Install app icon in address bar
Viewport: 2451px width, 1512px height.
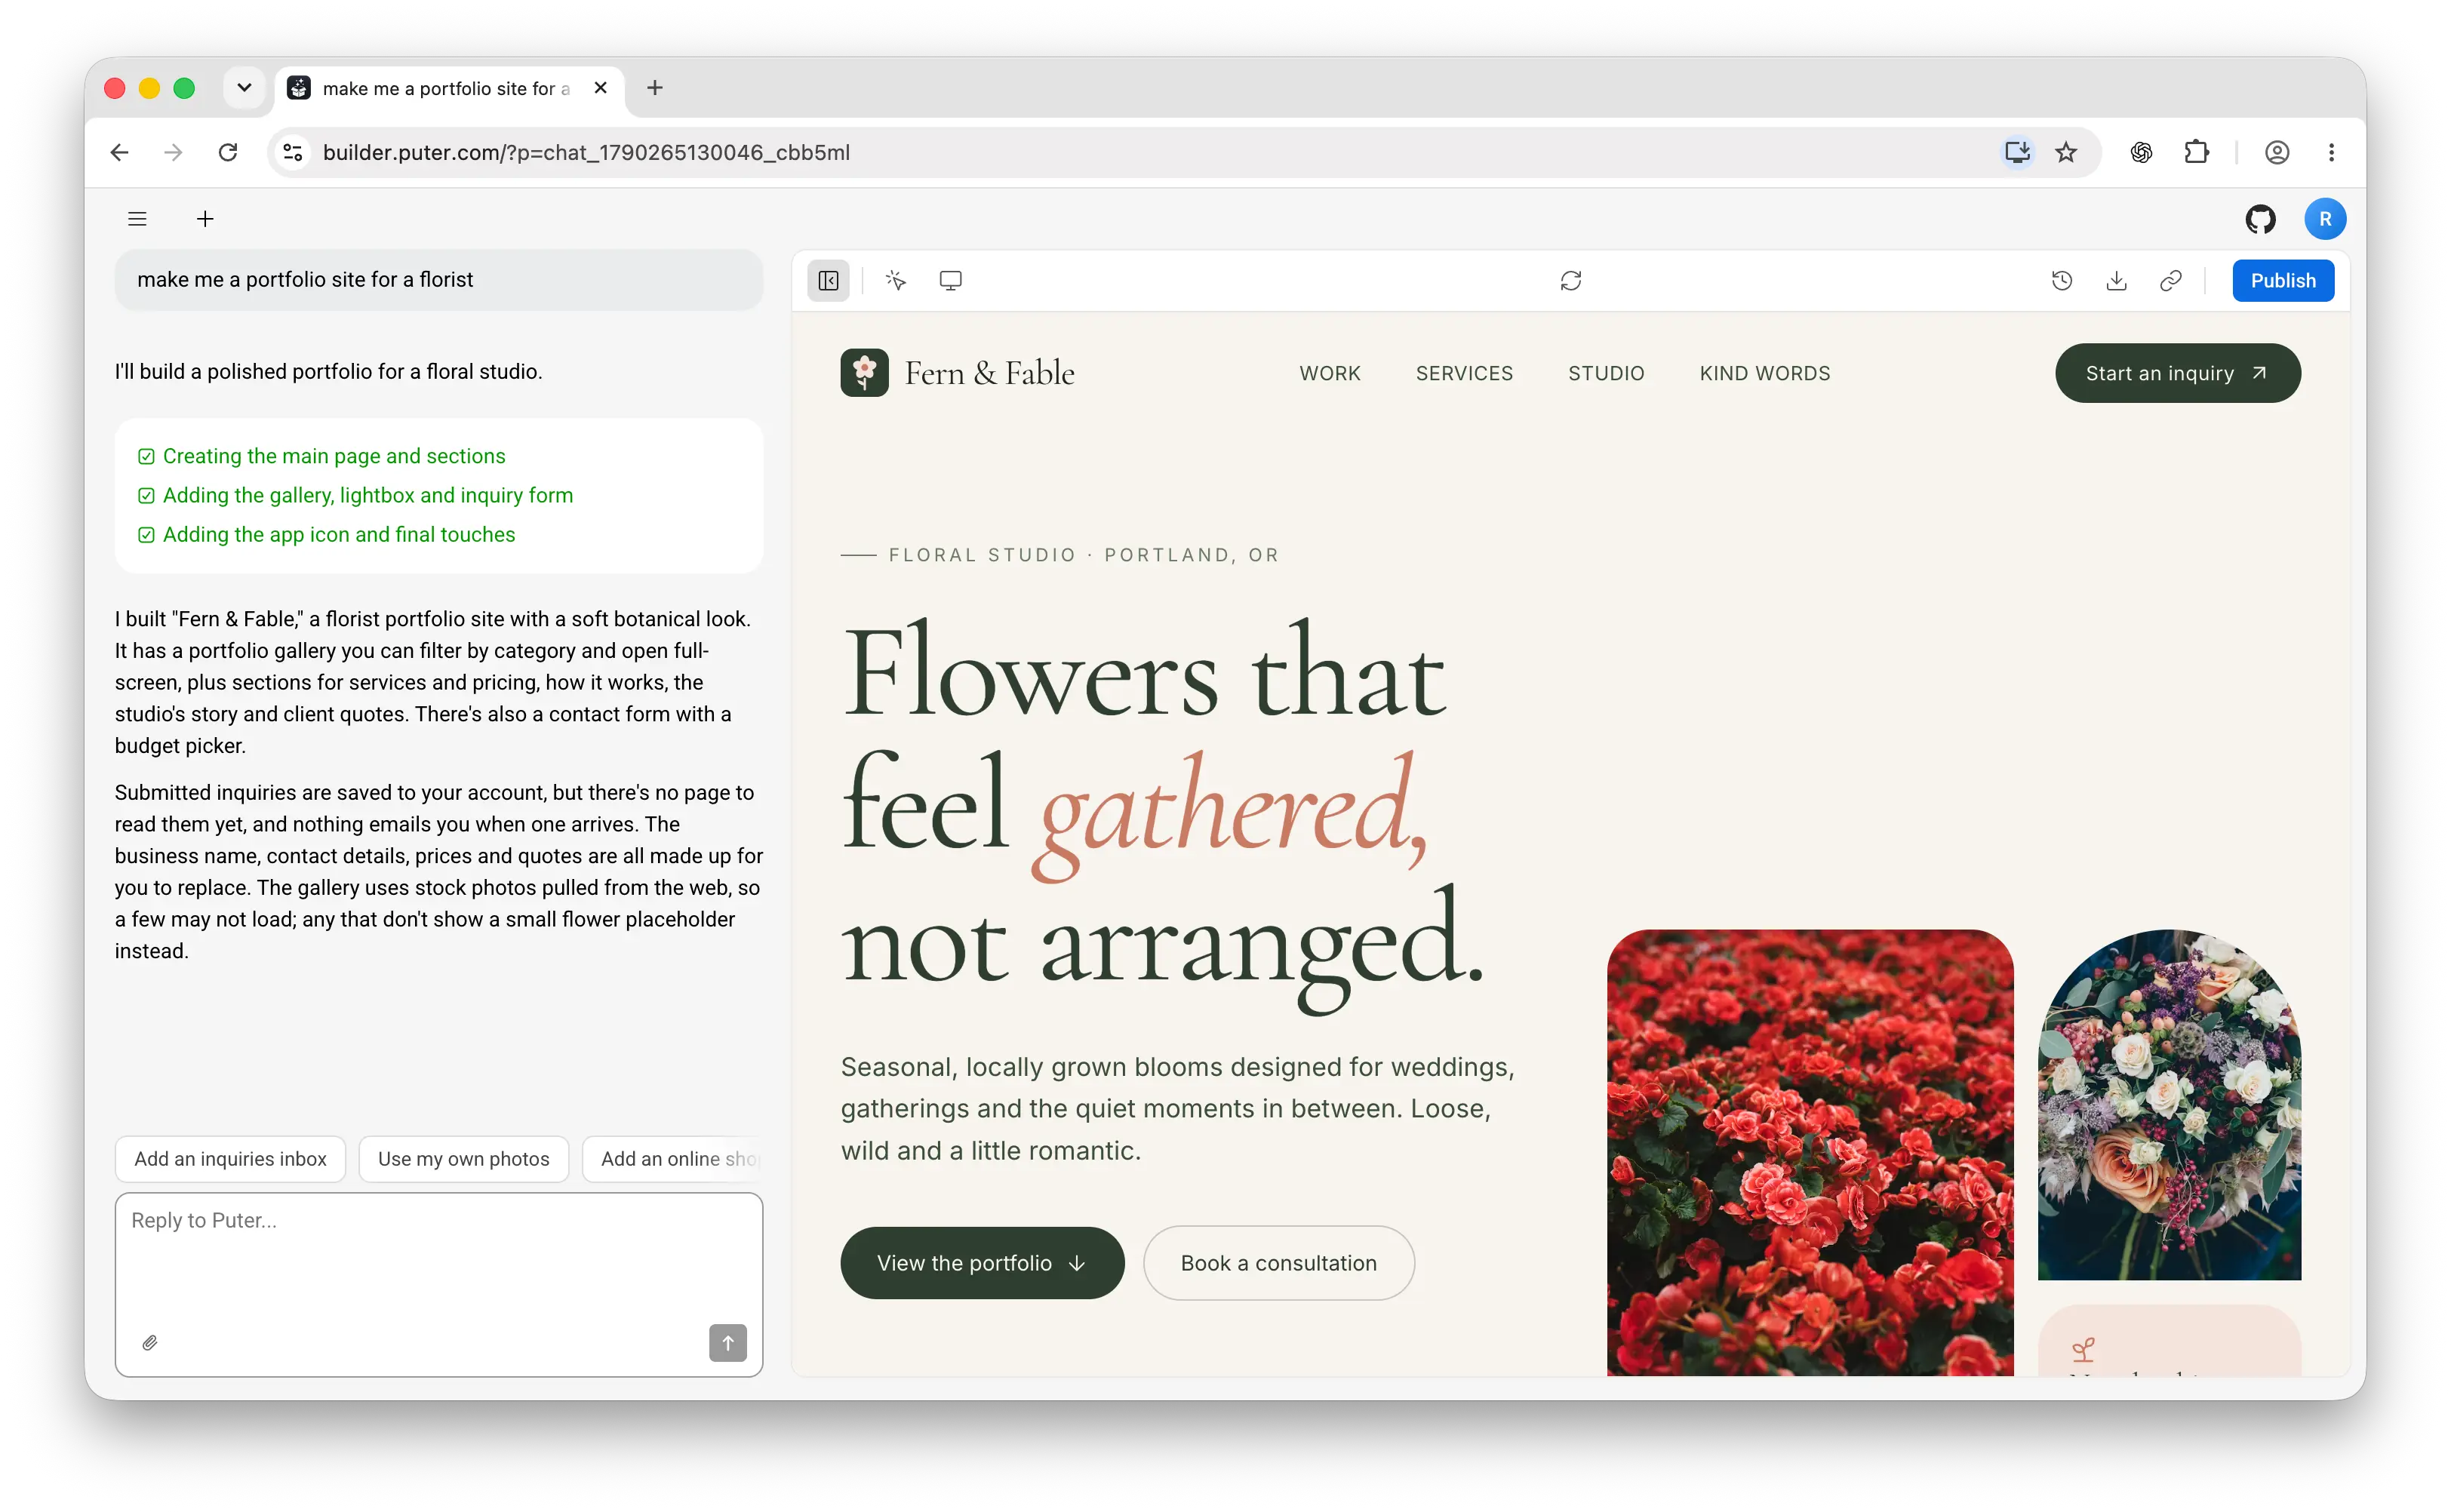pos(2016,152)
